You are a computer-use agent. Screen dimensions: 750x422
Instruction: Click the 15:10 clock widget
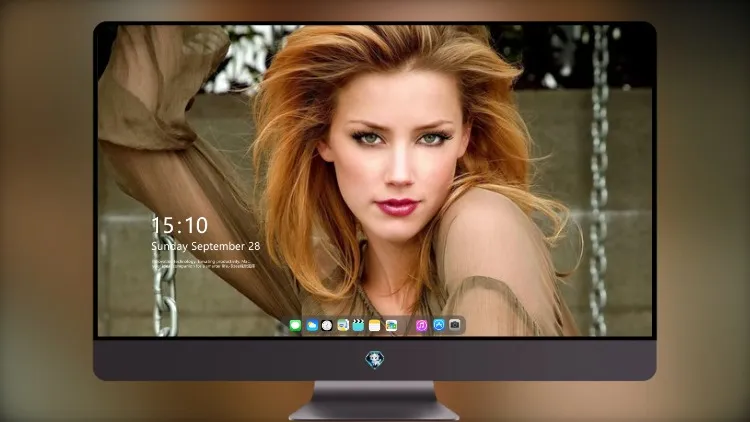179,225
